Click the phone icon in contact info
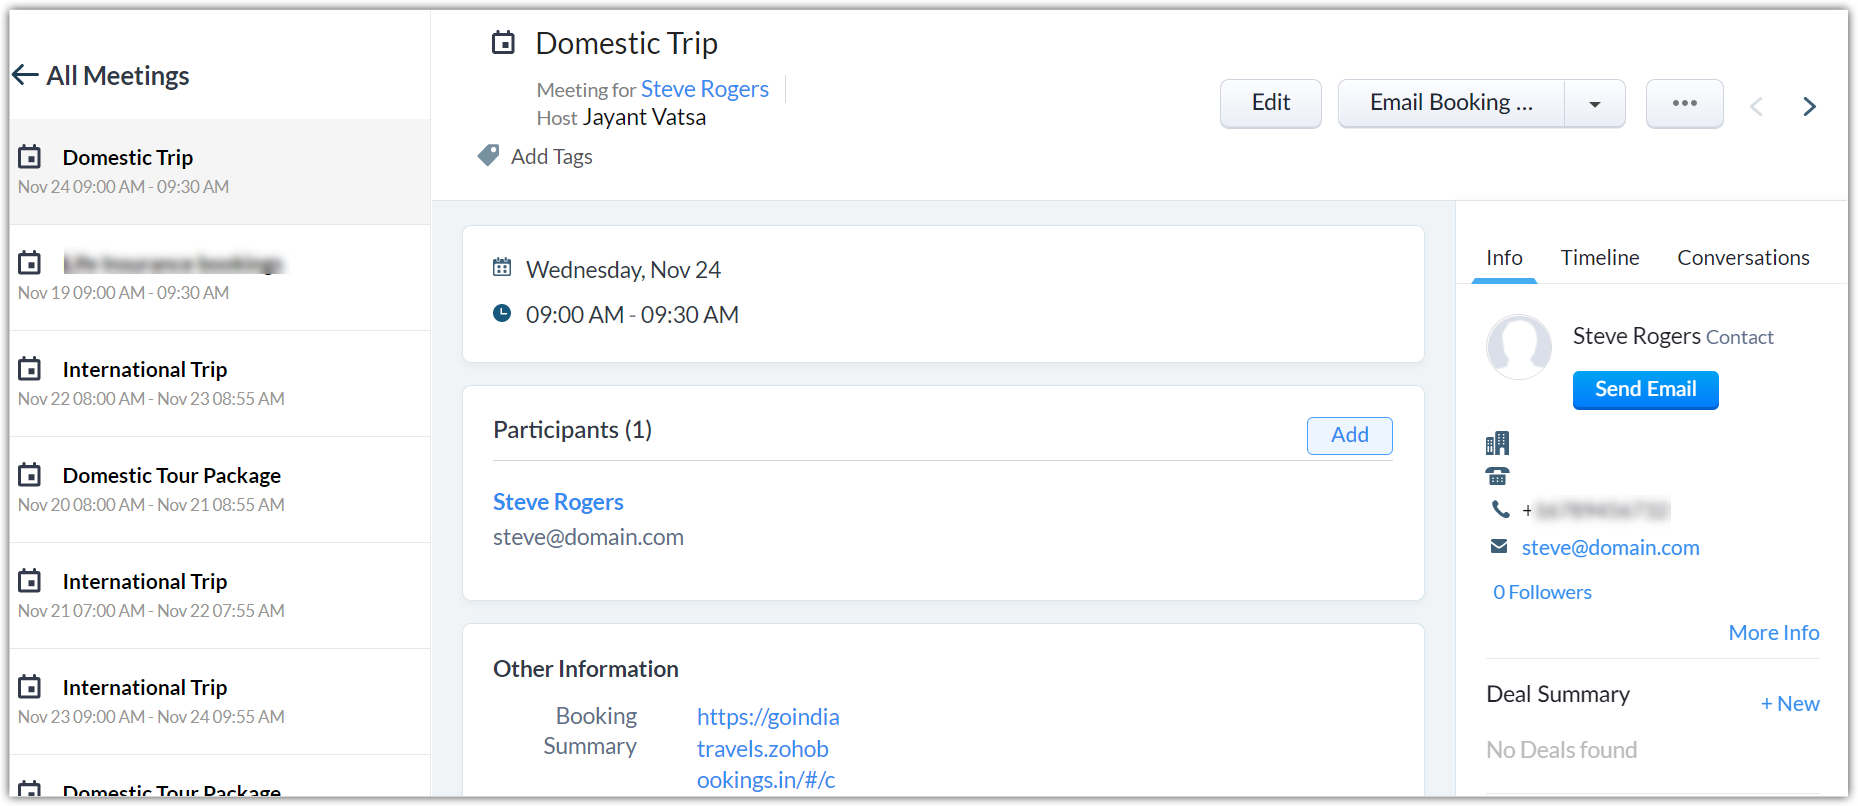This screenshot has height=806, width=1858. [x=1500, y=510]
